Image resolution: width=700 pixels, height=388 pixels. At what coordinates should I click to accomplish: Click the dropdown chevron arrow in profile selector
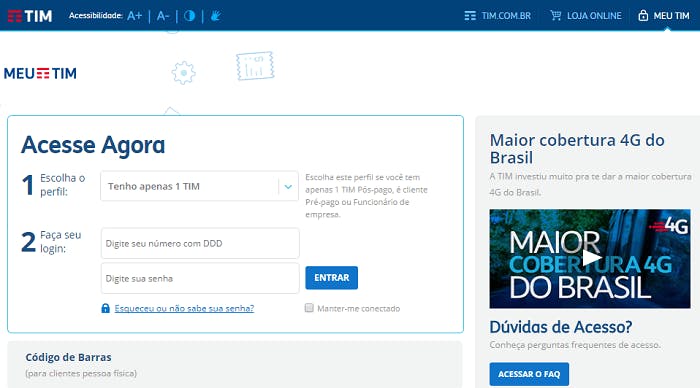click(x=288, y=187)
